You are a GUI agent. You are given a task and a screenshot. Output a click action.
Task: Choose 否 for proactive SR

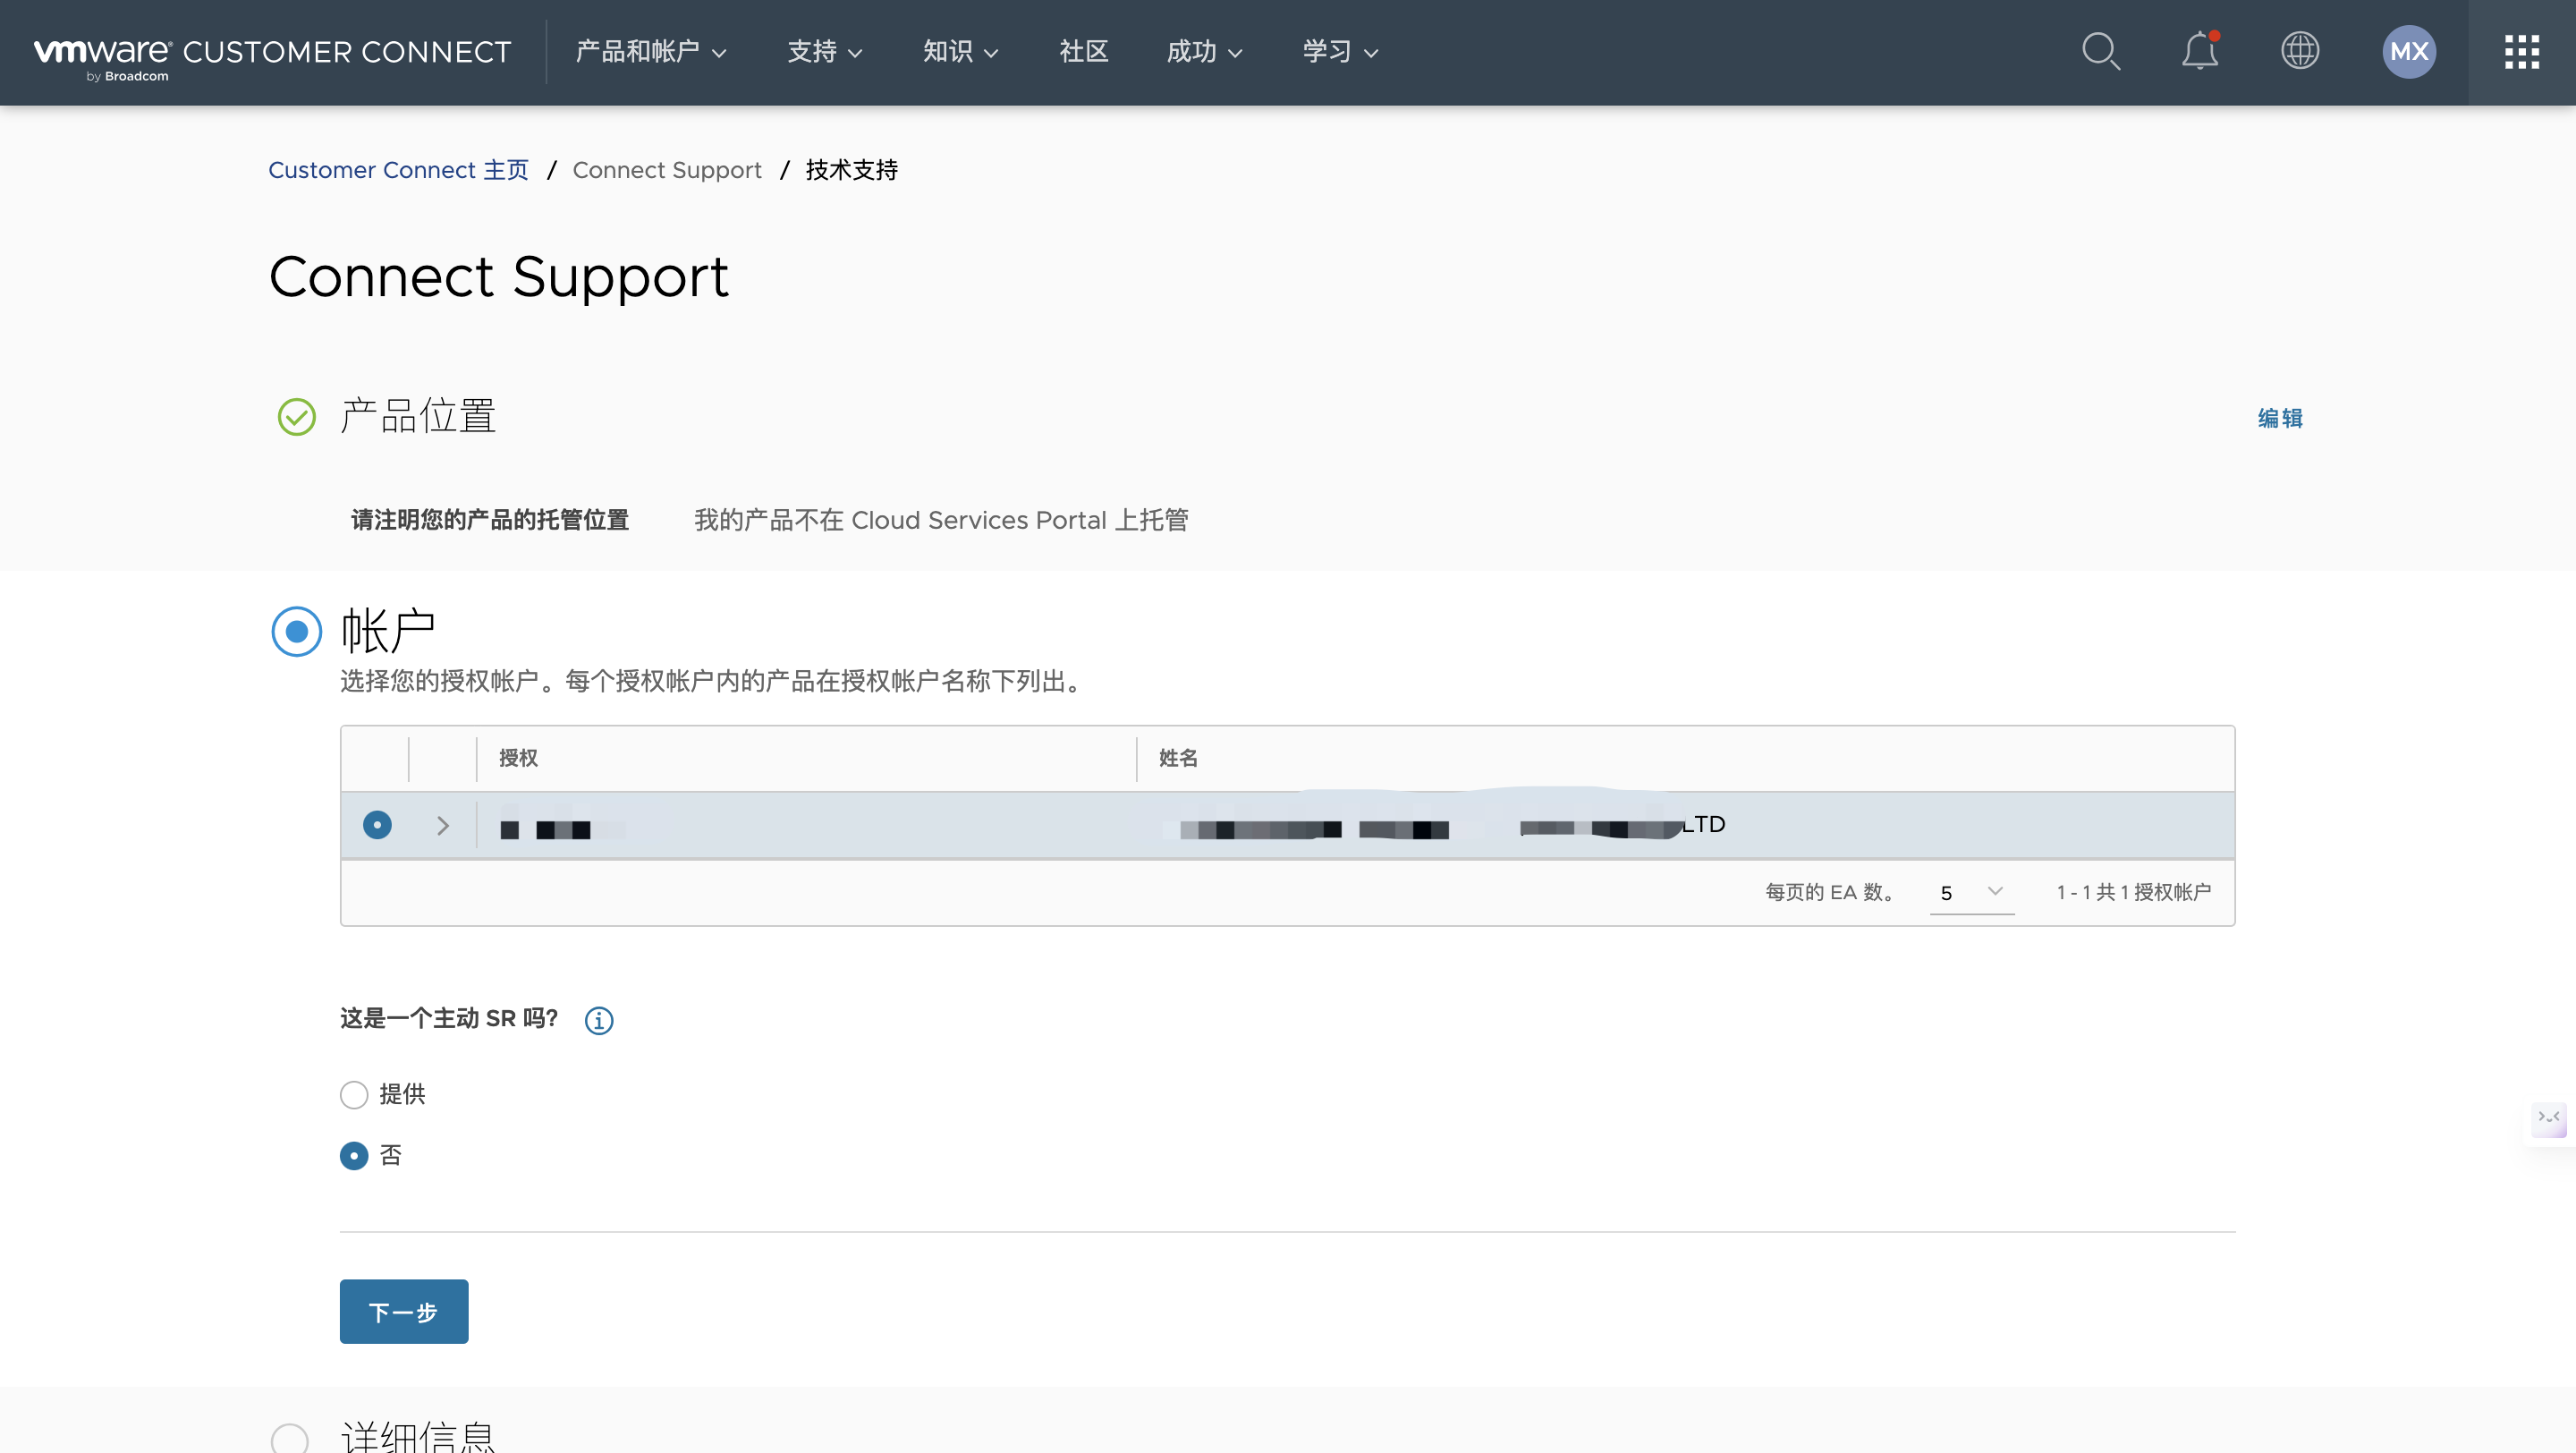[x=354, y=1156]
